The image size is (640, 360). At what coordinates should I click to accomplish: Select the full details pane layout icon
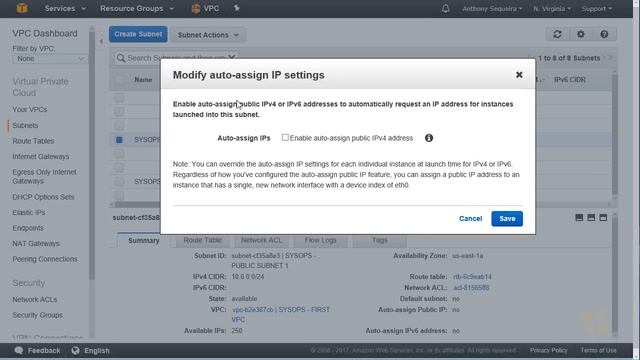[603, 218]
